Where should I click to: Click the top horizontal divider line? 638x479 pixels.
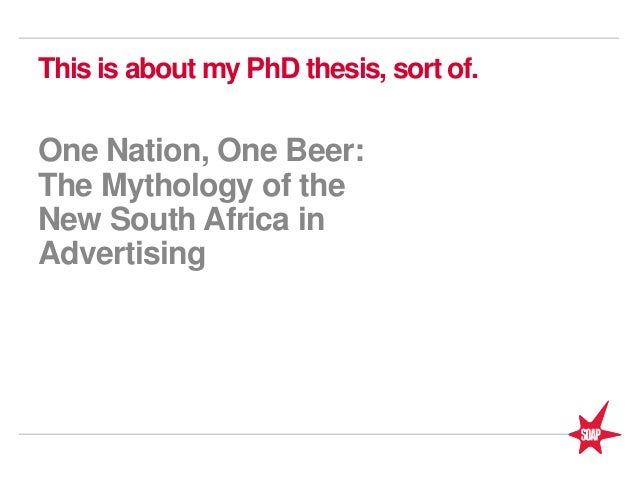click(319, 38)
